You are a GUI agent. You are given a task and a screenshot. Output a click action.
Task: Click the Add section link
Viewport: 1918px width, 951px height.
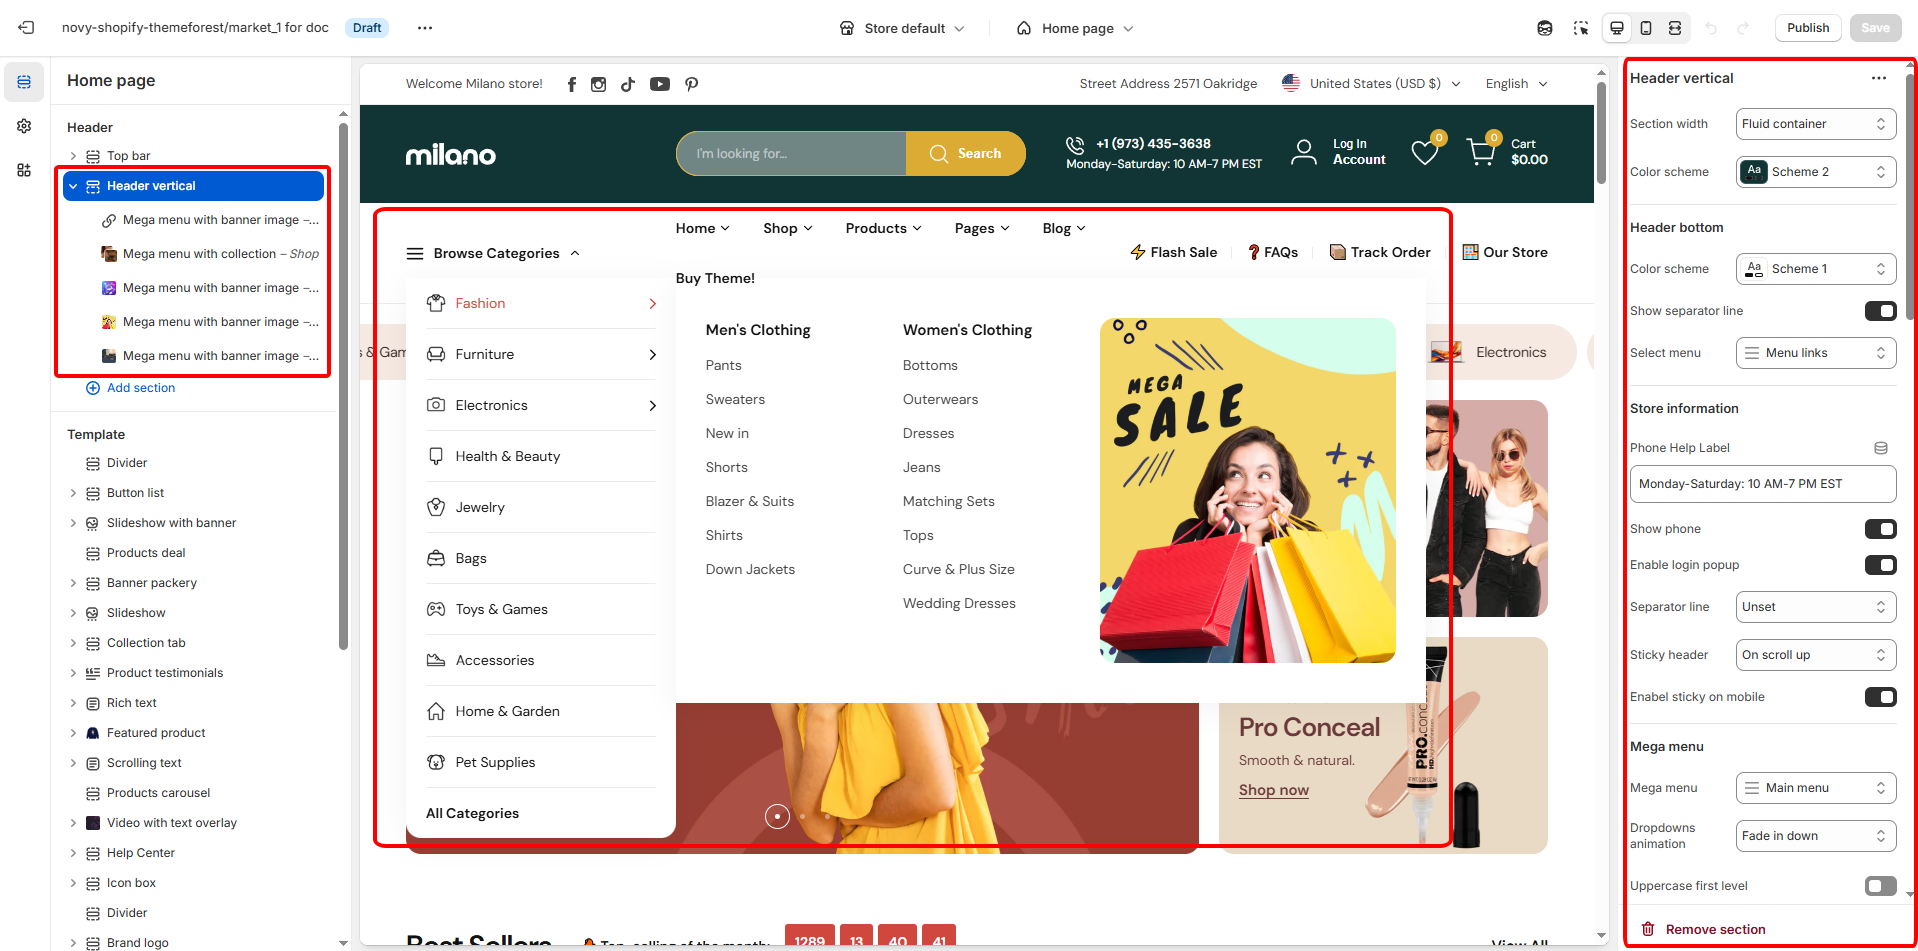click(140, 388)
